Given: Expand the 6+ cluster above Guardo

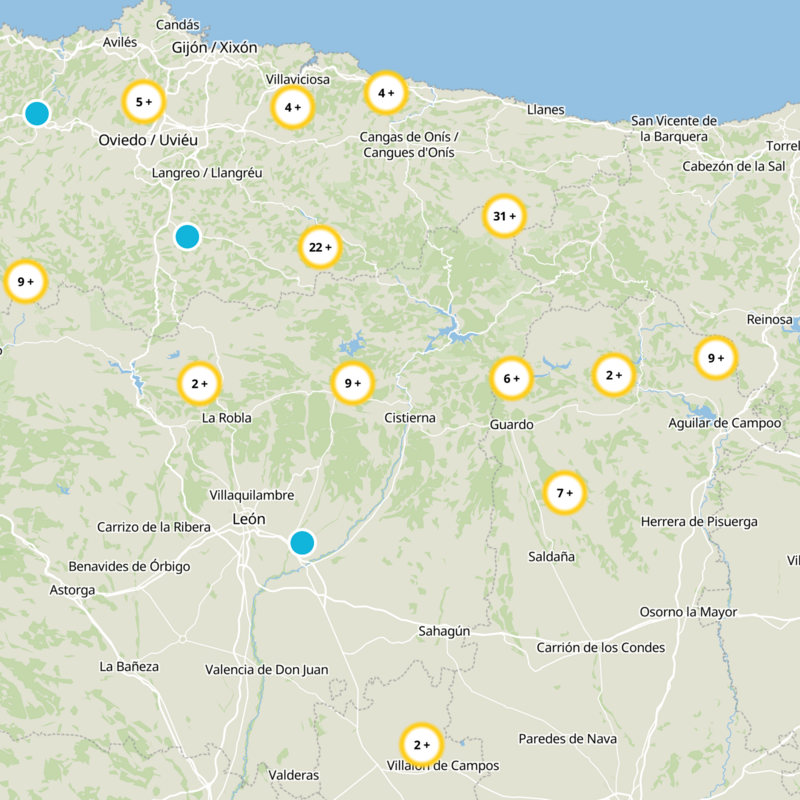Looking at the screenshot, I should tap(511, 379).
